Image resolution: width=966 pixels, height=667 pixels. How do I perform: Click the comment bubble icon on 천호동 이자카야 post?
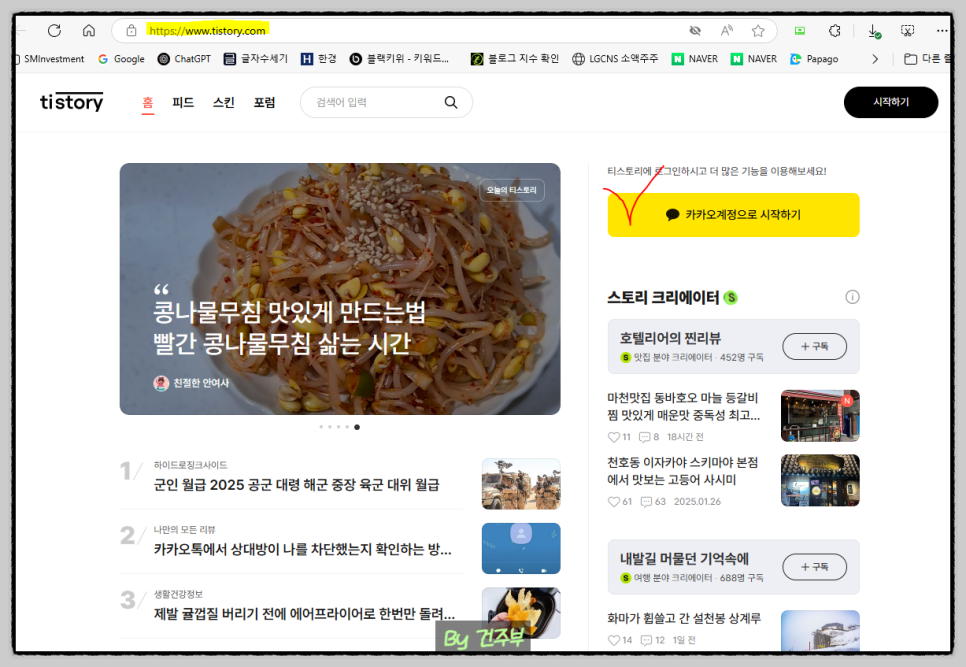click(648, 500)
